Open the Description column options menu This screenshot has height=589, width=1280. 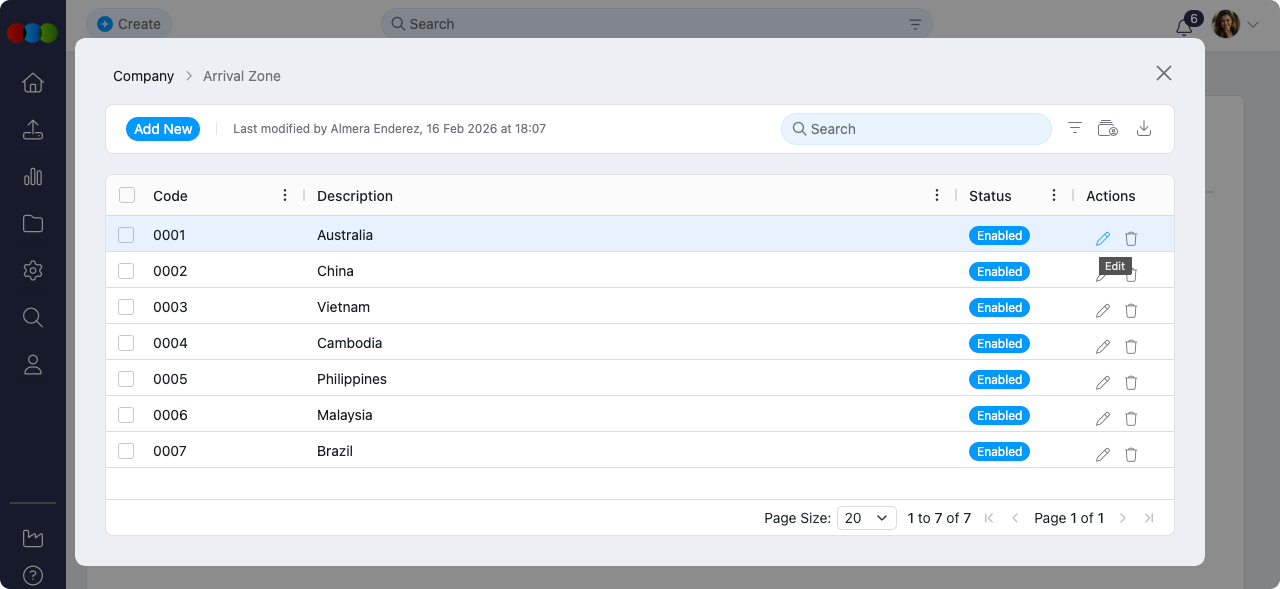(937, 195)
